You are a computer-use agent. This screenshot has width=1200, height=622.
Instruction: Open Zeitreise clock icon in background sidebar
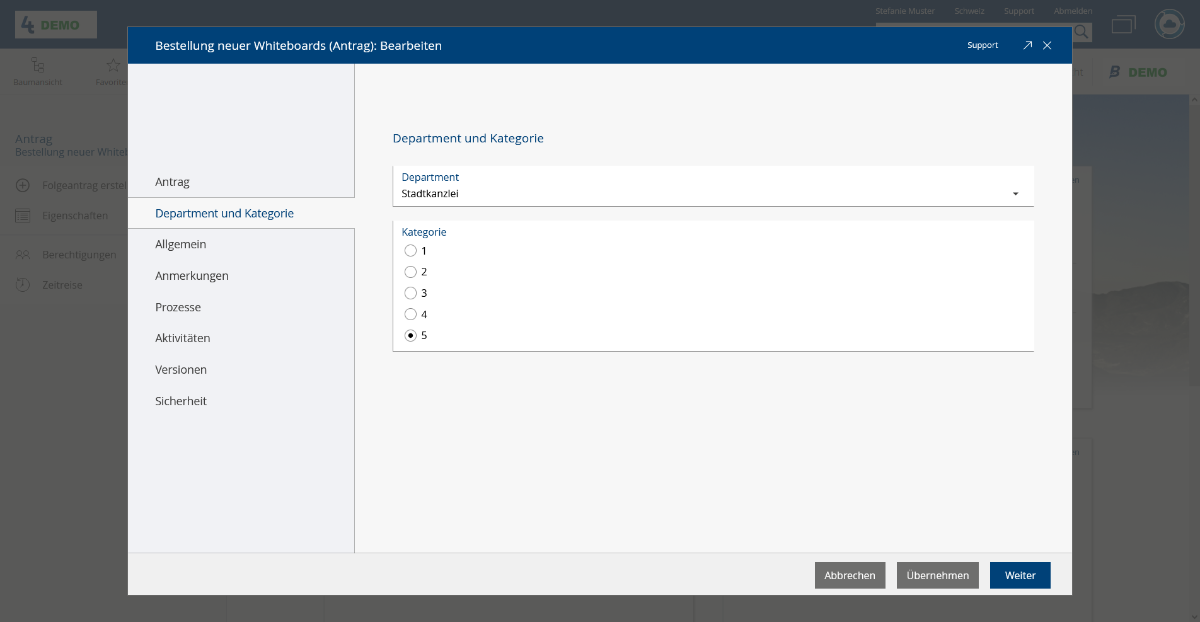coord(22,285)
